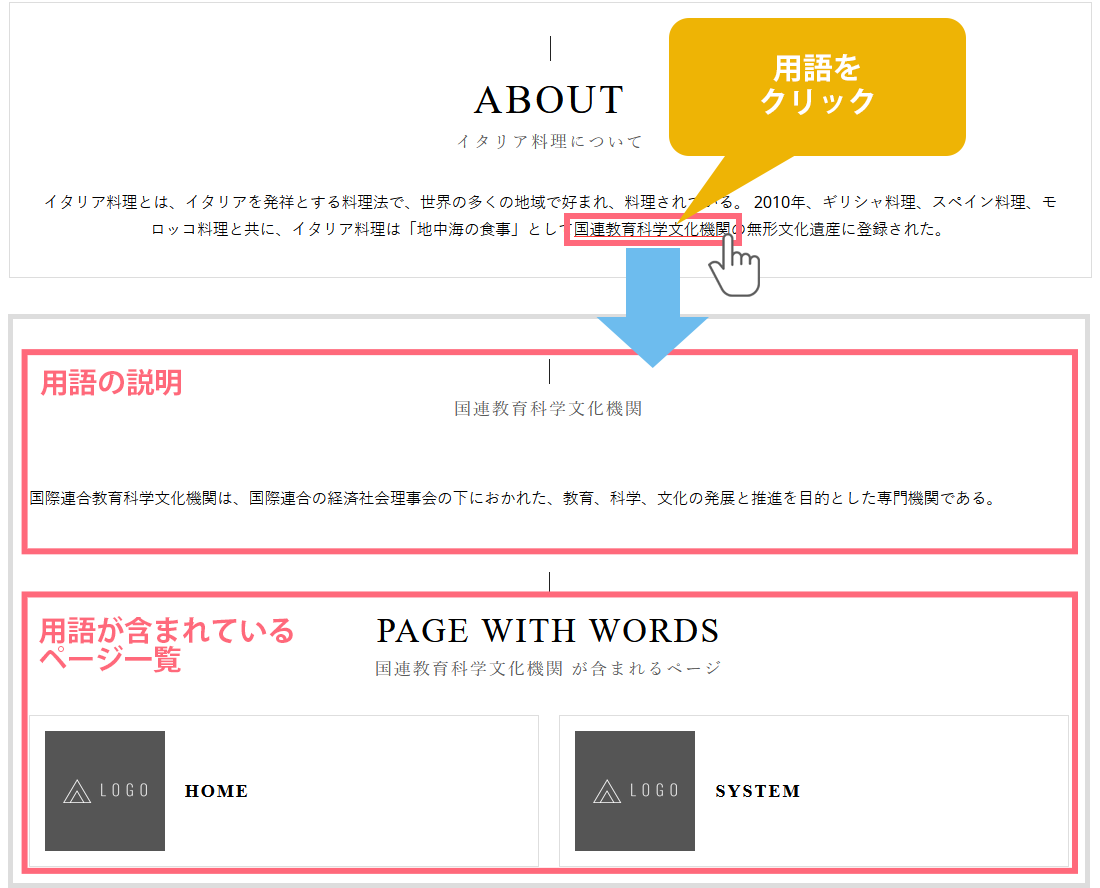The image size is (1100, 888).
Task: Click the yellow 用語をクリック callout bubble
Action: [816, 86]
